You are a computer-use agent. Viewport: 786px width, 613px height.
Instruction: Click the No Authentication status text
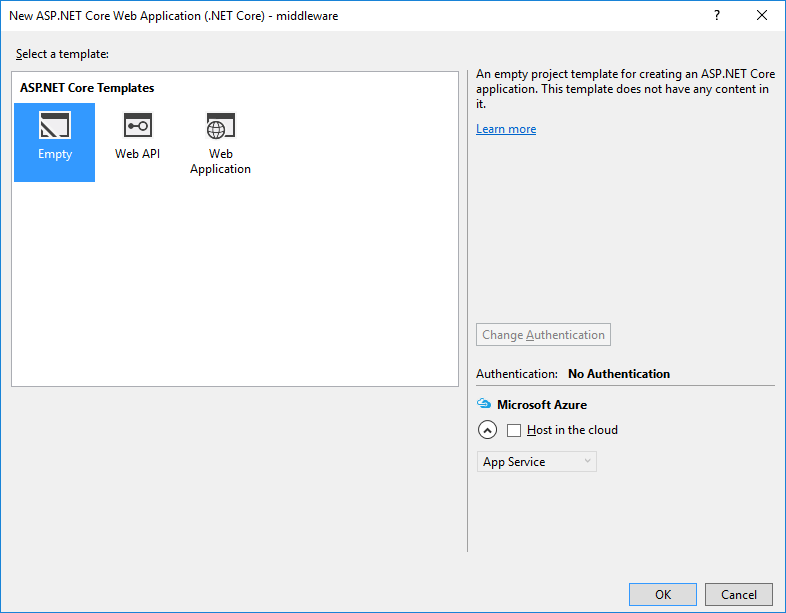(x=619, y=374)
